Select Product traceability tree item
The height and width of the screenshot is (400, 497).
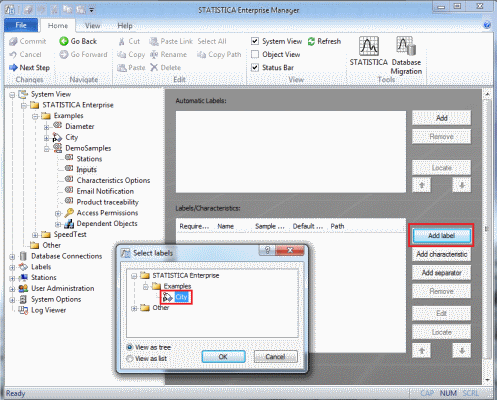107,202
